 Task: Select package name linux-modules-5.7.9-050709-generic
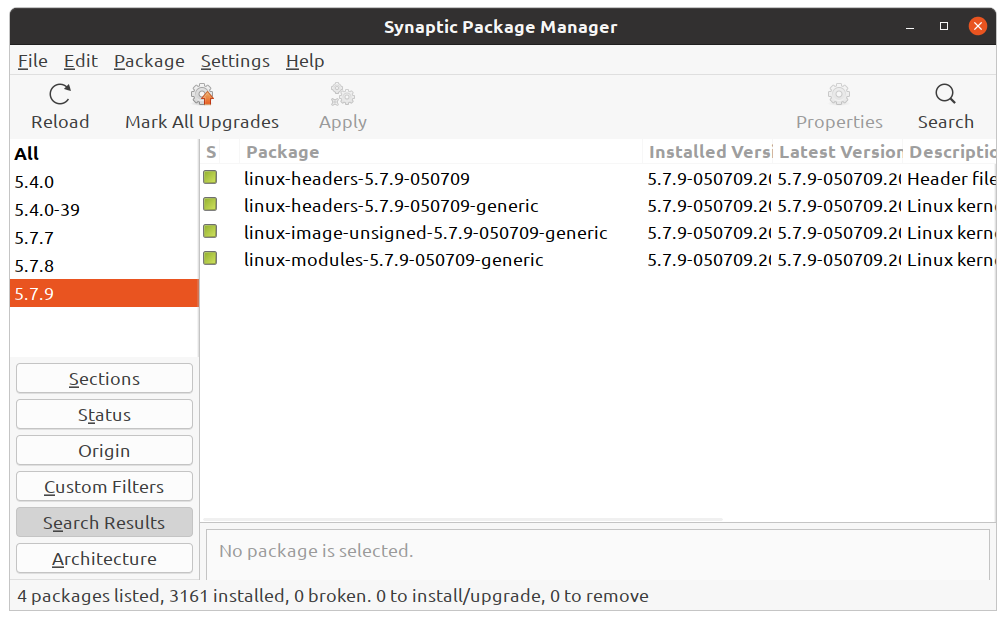point(393,259)
